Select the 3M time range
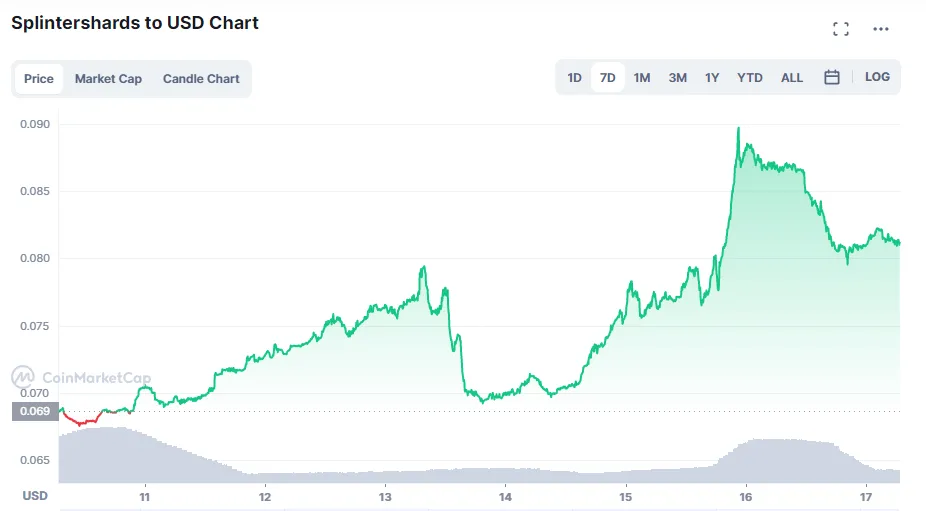The width and height of the screenshot is (926, 511). (x=677, y=77)
